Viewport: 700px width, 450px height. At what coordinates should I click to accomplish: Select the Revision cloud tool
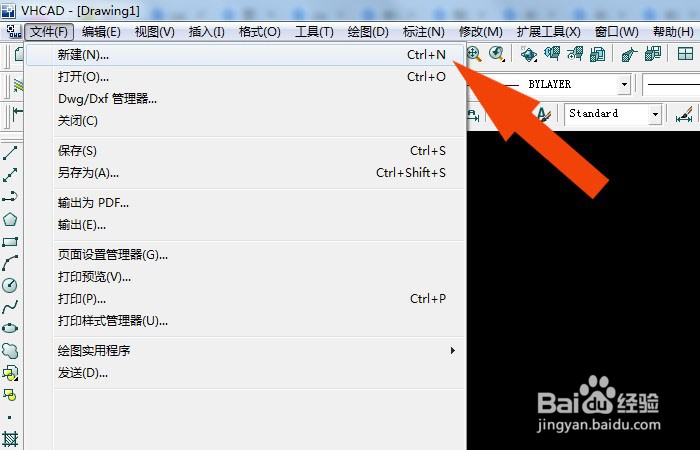click(10, 350)
